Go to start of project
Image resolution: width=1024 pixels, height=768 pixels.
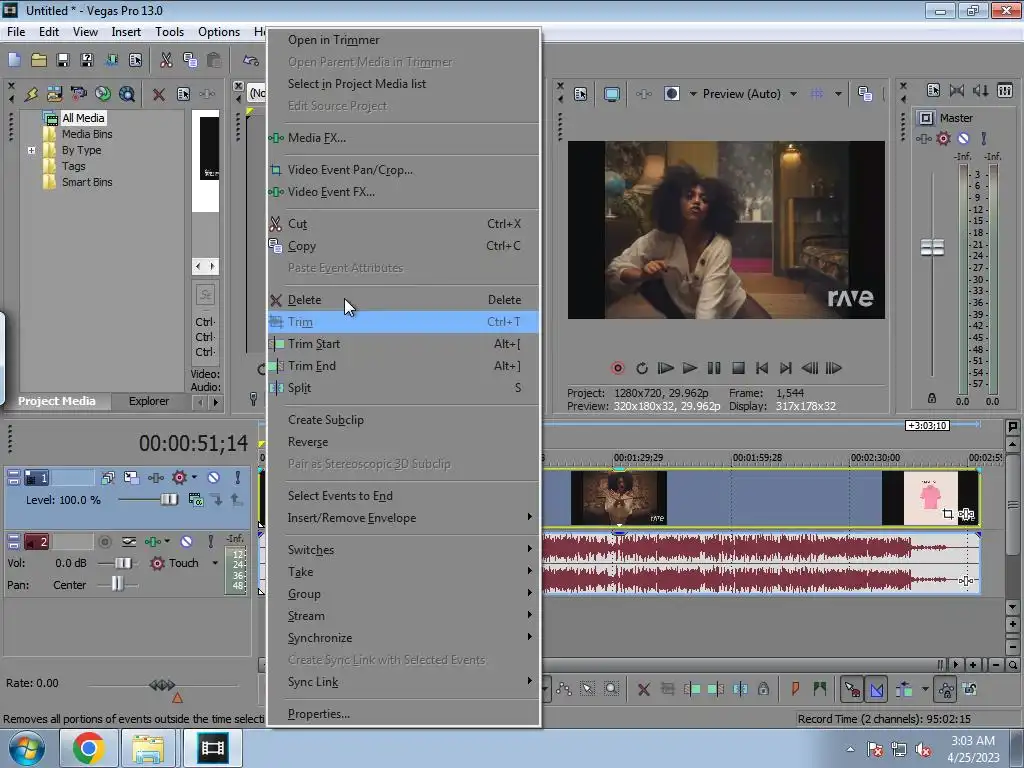761,368
